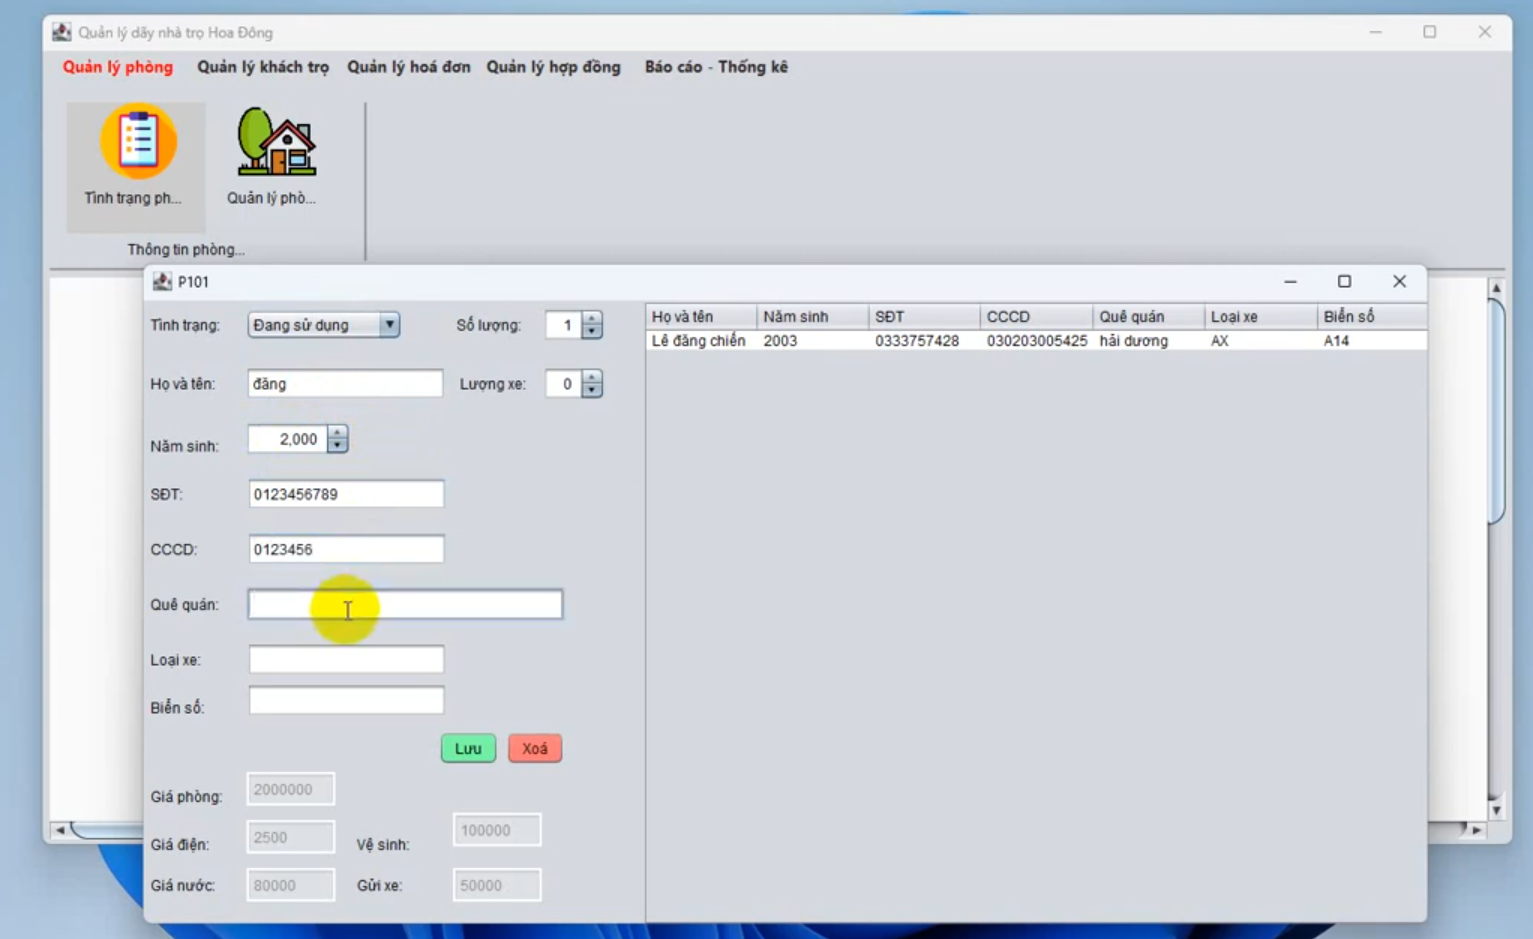
Task: Sort by the Biển số column header
Action: point(1372,317)
